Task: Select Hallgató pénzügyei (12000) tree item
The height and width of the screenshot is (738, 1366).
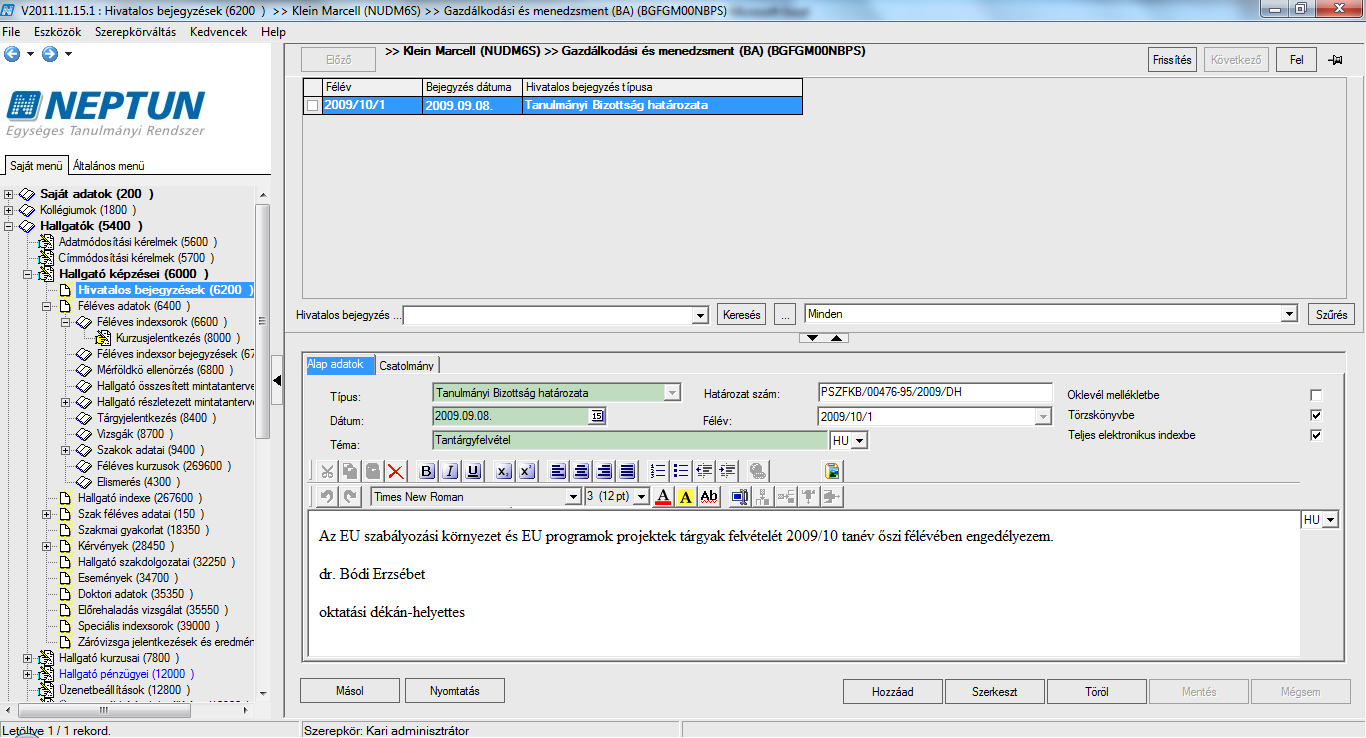Action: [128, 674]
